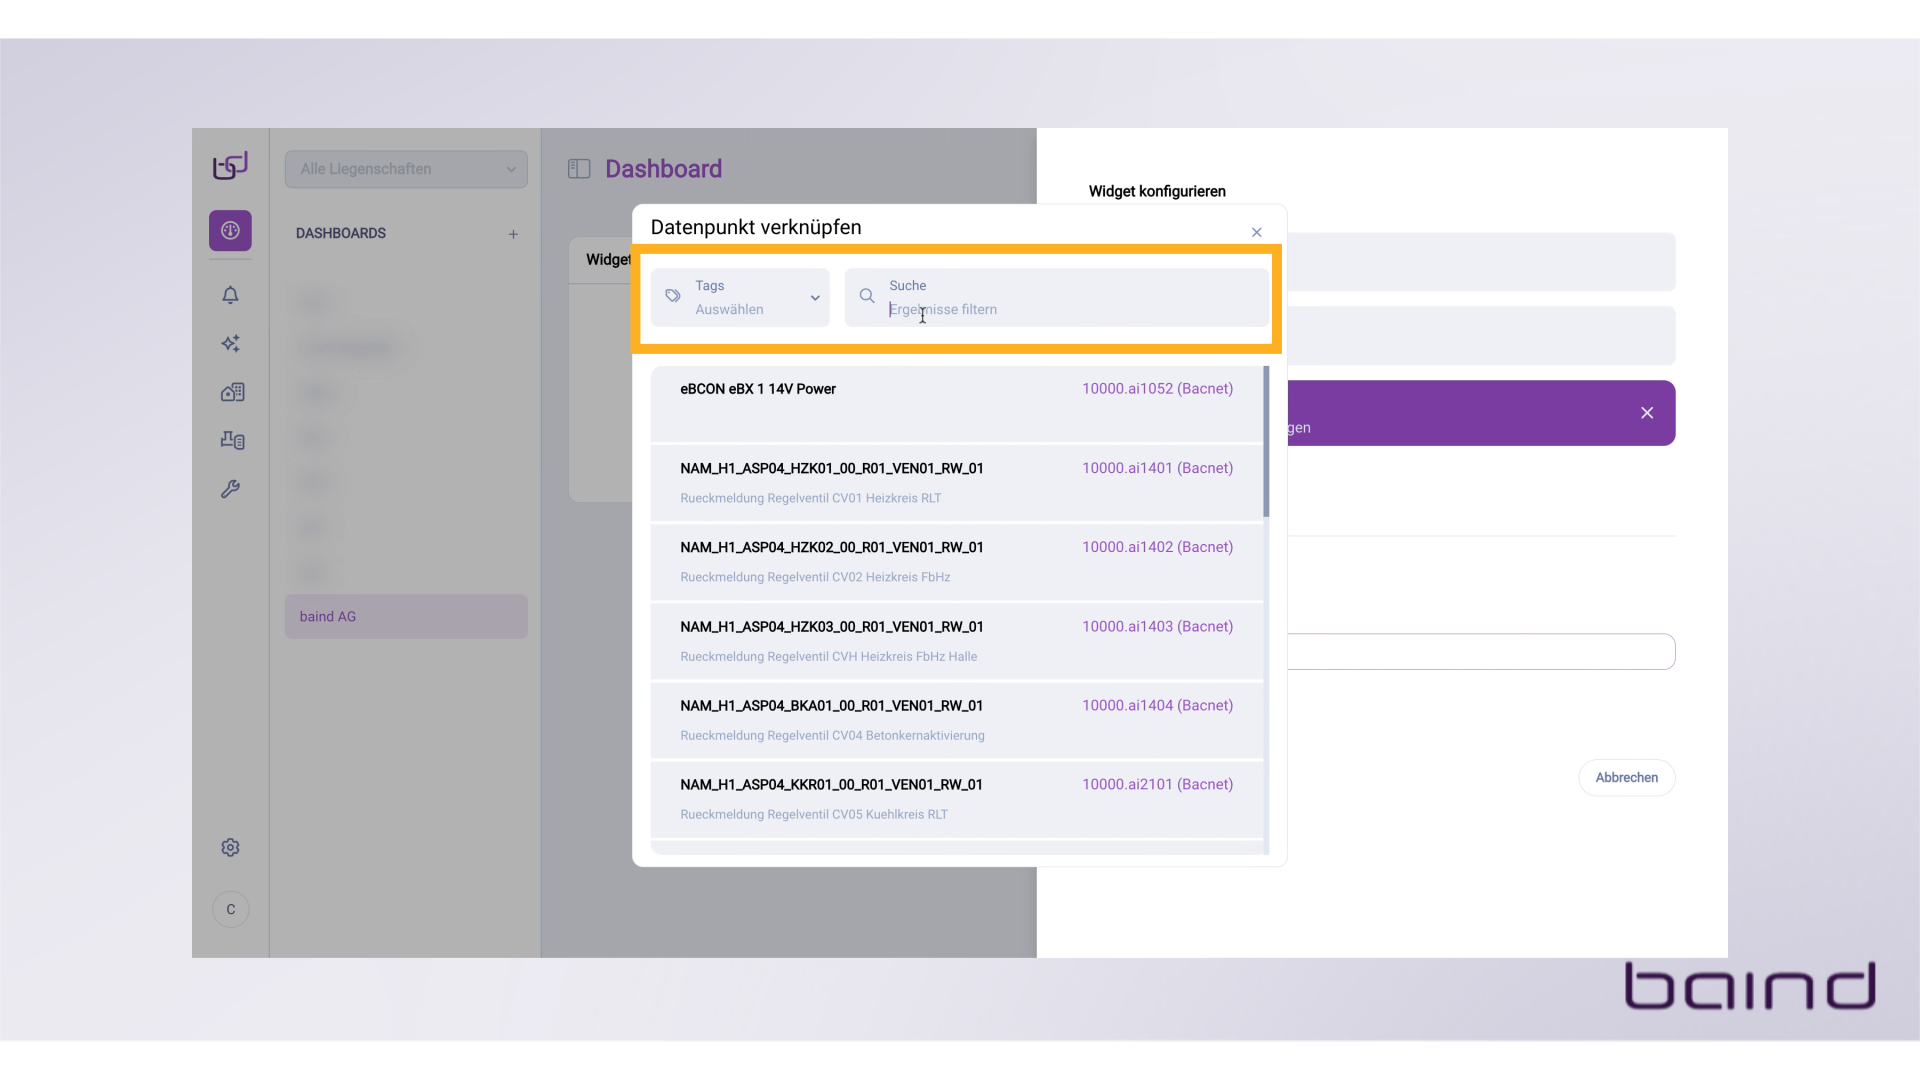Open the alarms bell icon

pyautogui.click(x=230, y=295)
